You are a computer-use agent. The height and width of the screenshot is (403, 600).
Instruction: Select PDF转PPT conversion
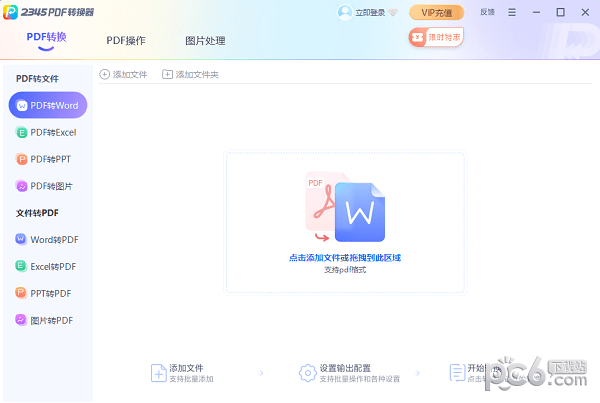[47, 159]
